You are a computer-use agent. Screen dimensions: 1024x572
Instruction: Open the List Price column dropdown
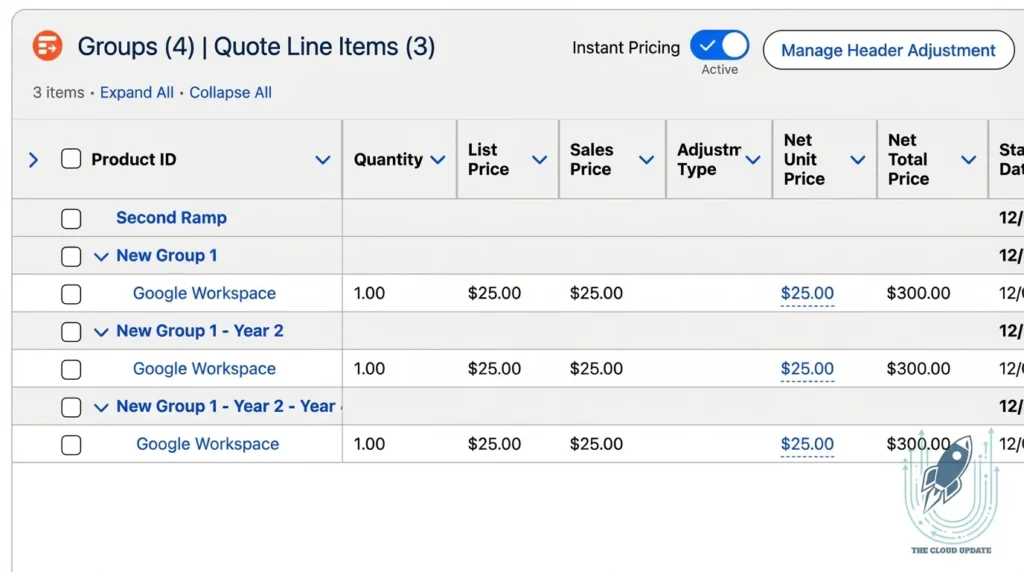(539, 160)
